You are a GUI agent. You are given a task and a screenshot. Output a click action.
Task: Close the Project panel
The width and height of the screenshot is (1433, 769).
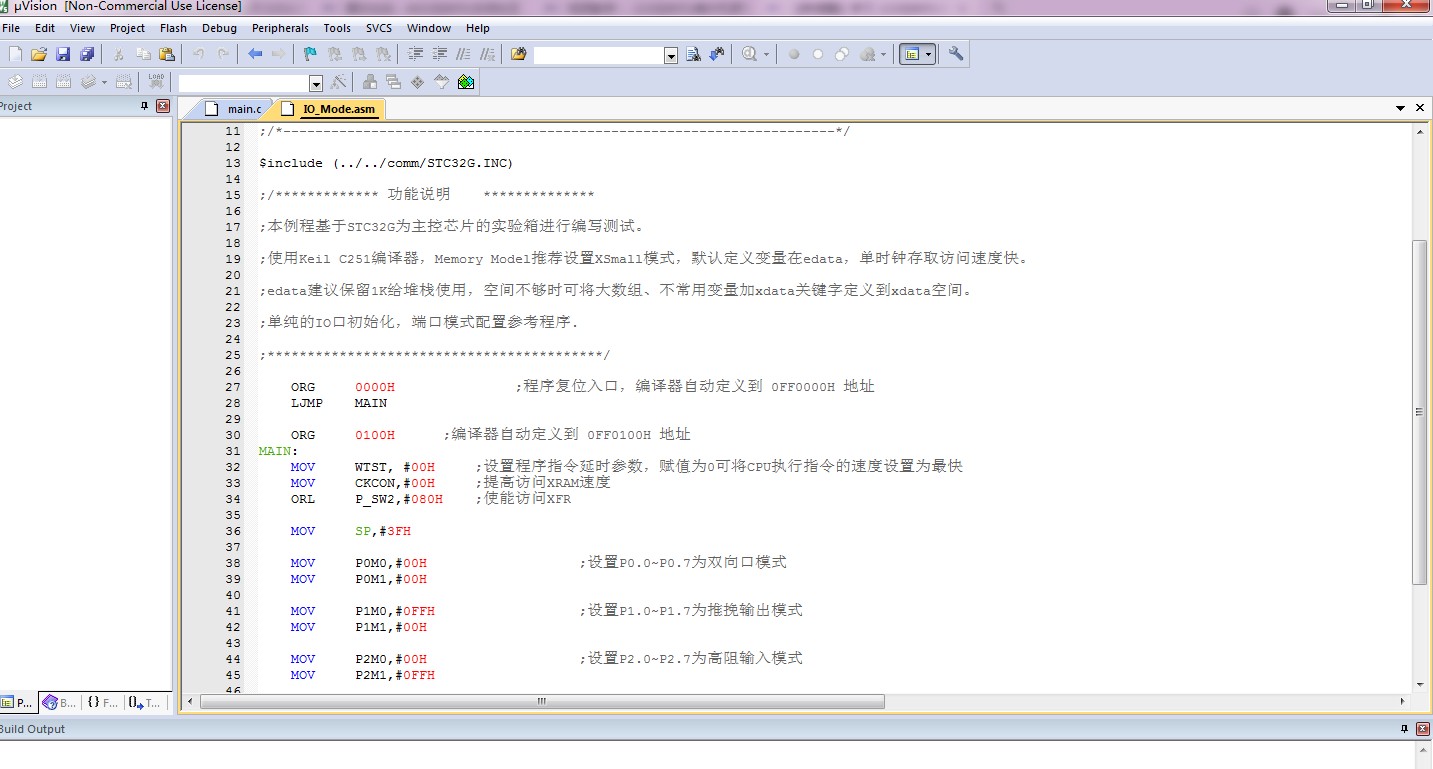point(163,106)
